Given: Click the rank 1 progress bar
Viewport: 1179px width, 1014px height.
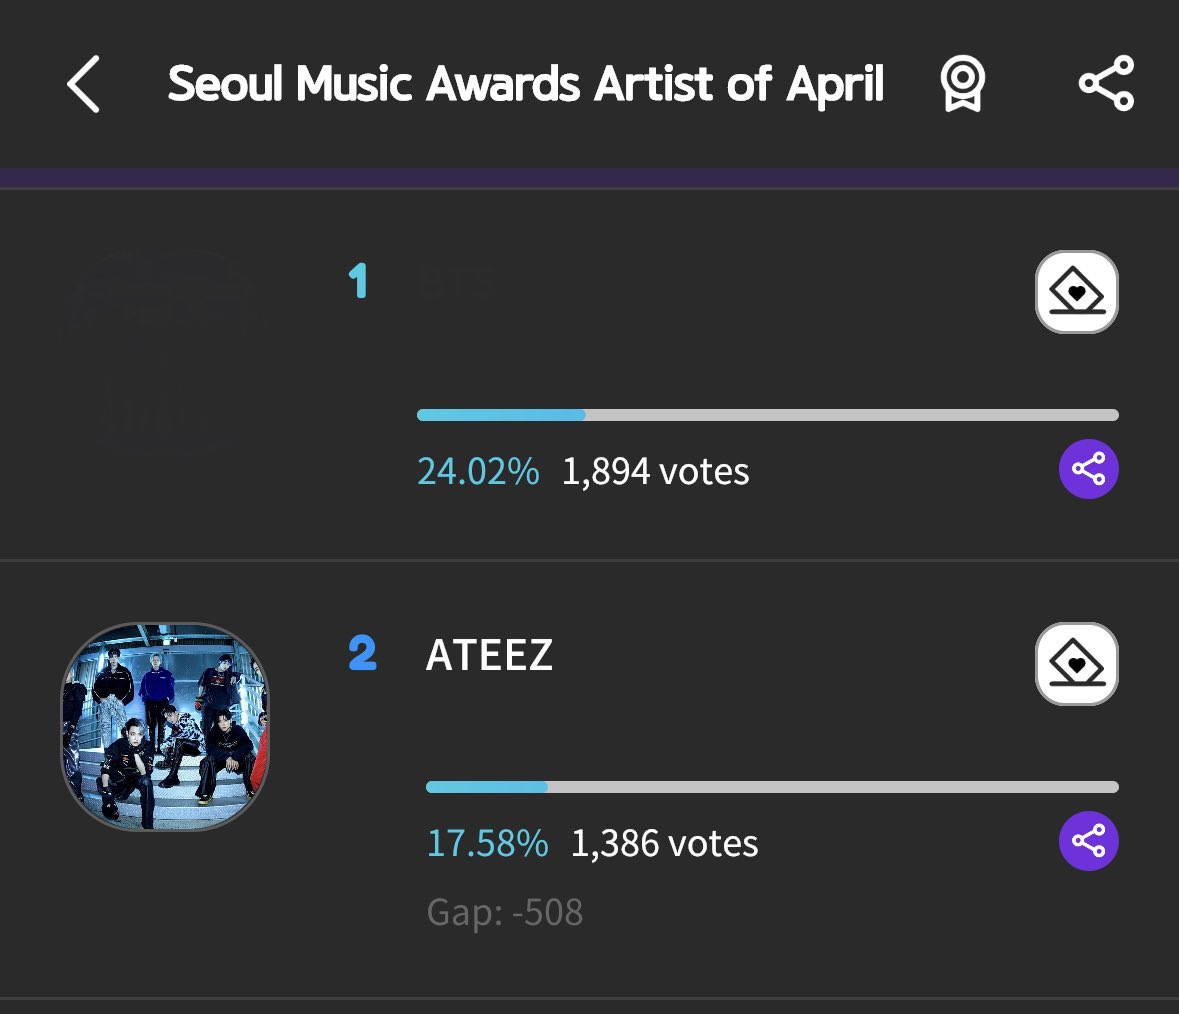Looking at the screenshot, I should tap(768, 415).
